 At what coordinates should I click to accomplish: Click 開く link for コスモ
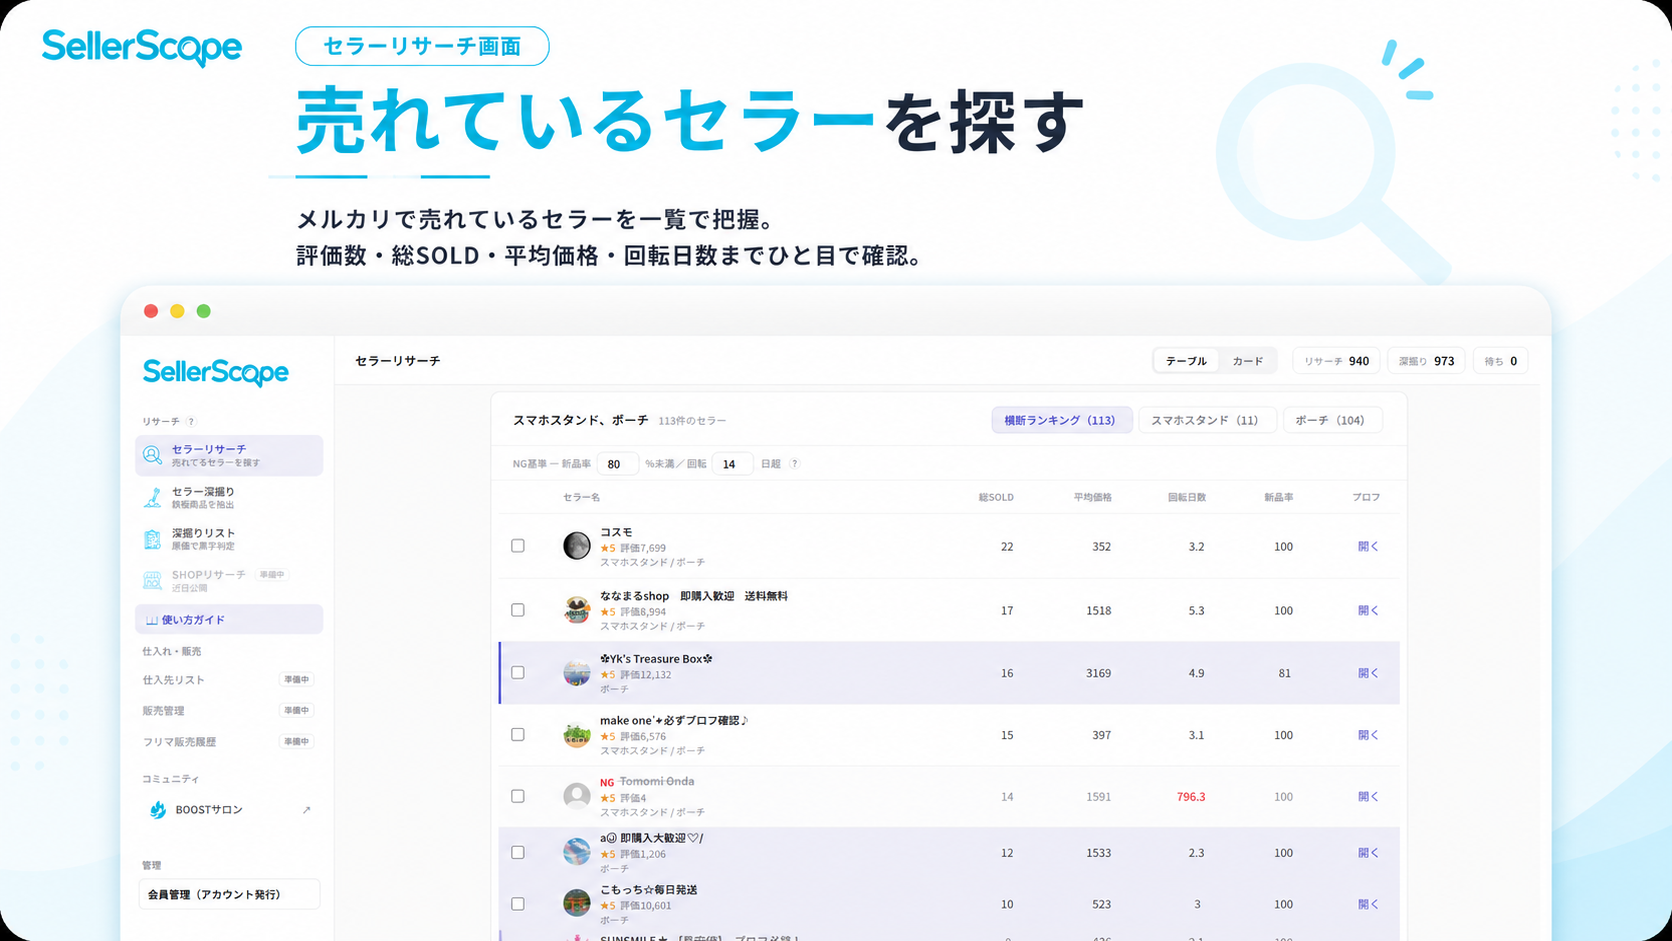(x=1368, y=547)
